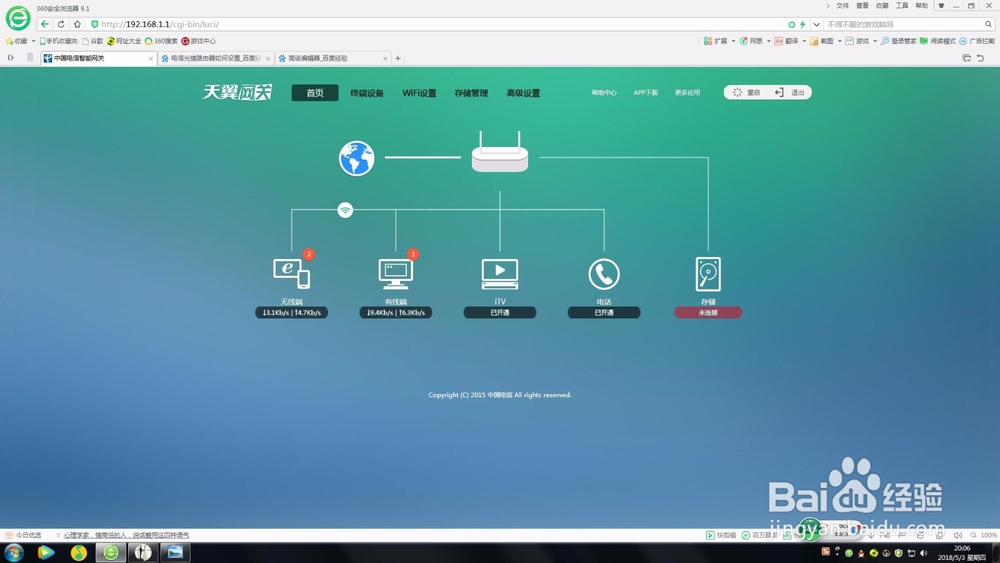Toggle 阅读模式 reading mode

pyautogui.click(x=938, y=41)
